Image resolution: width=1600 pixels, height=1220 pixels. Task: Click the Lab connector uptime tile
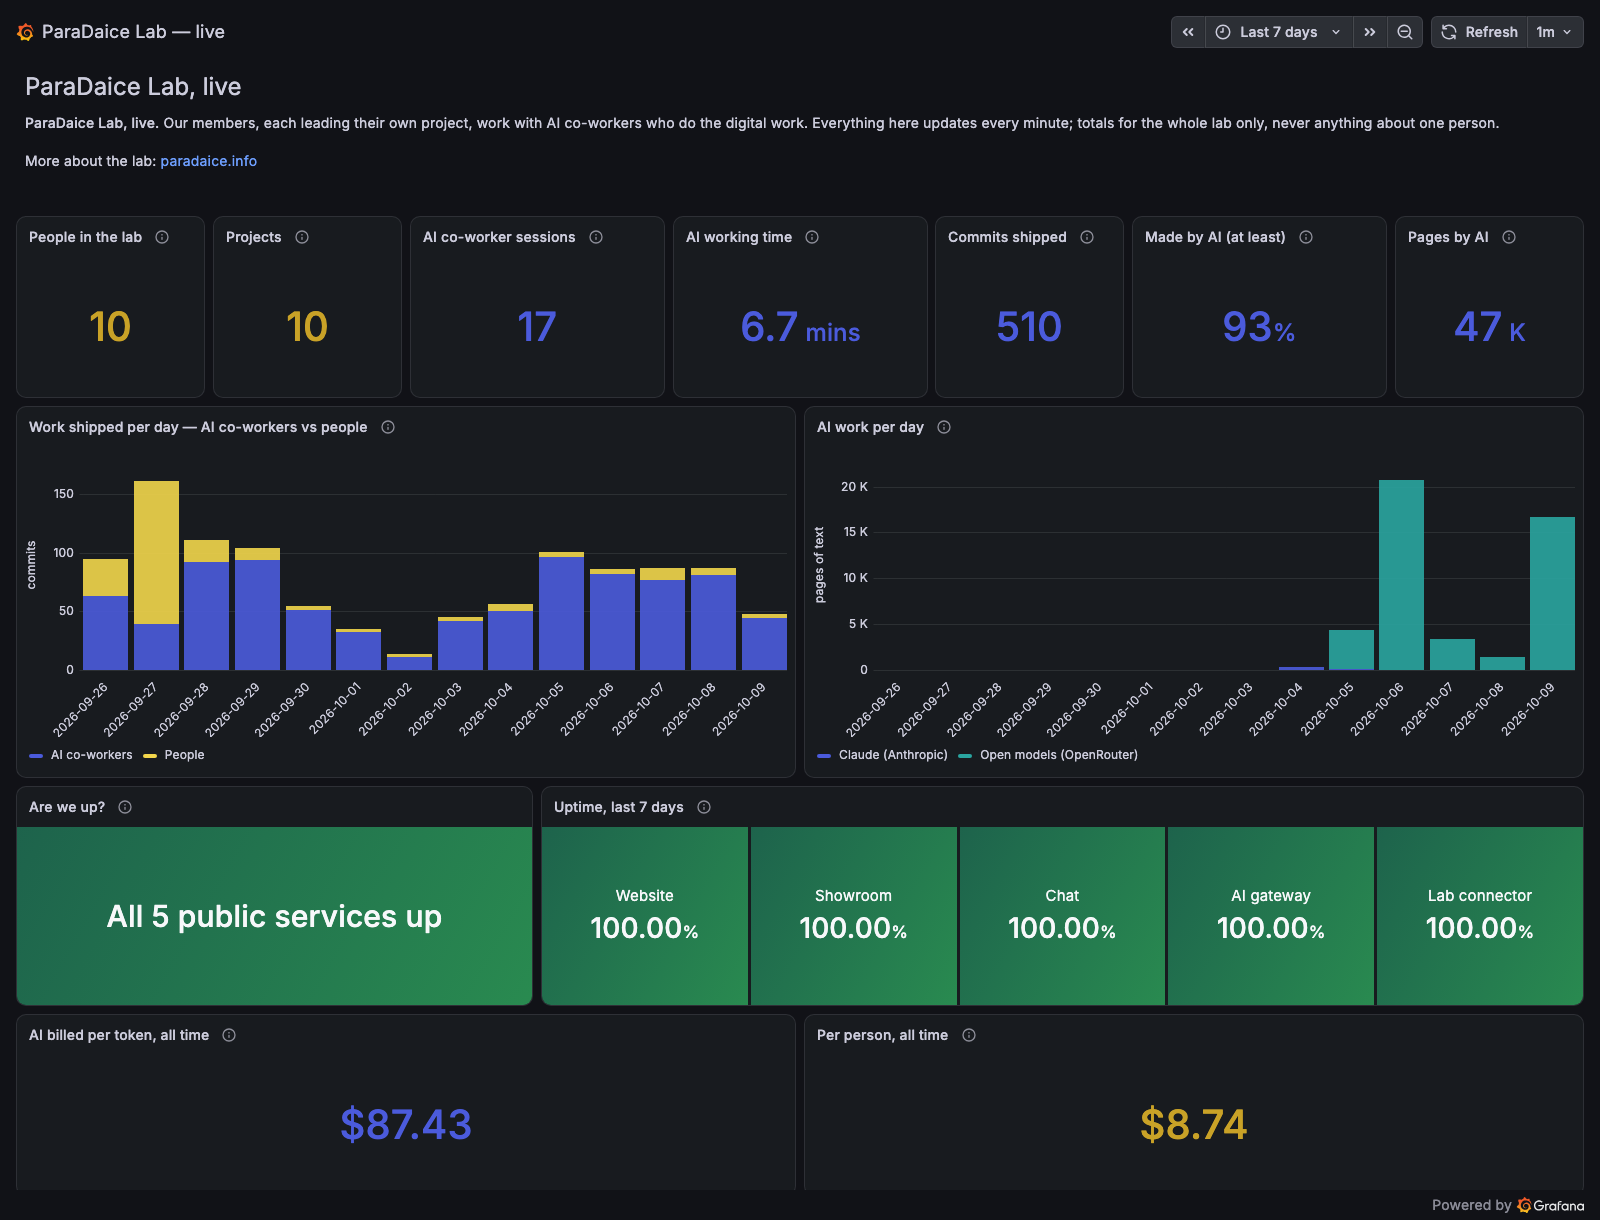tap(1480, 916)
